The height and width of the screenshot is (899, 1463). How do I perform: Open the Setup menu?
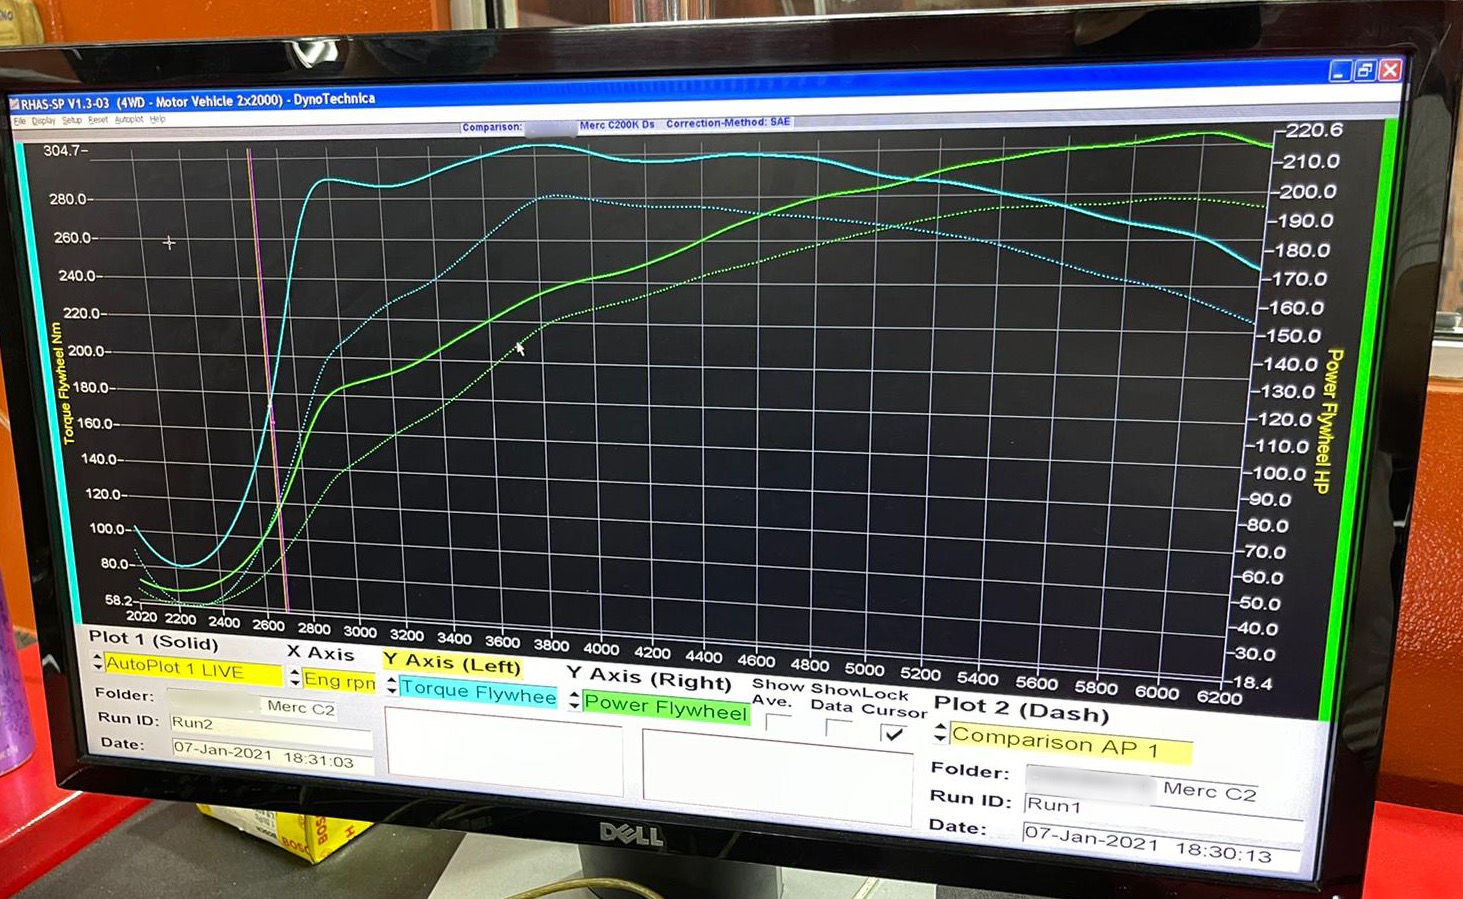click(x=72, y=120)
